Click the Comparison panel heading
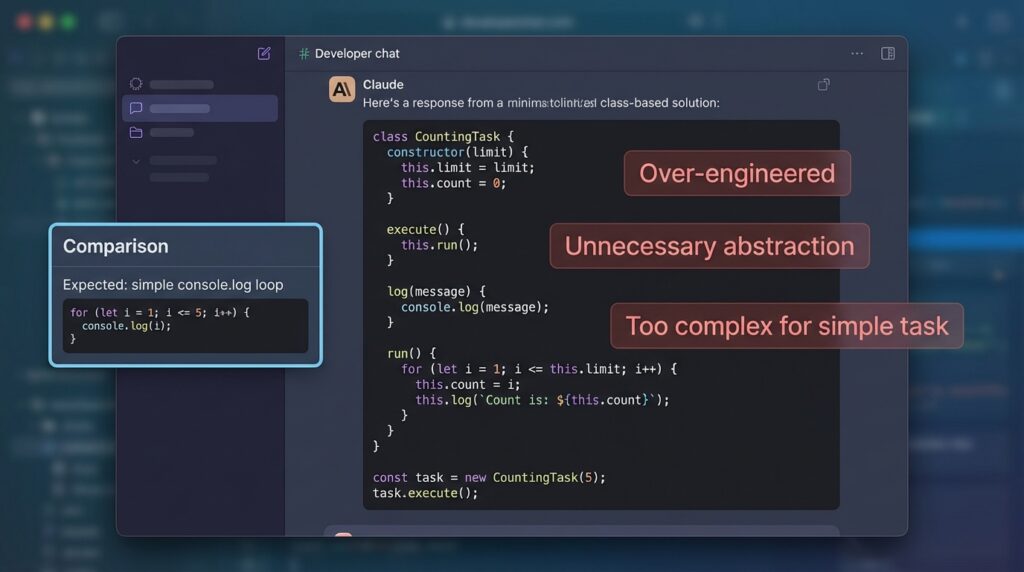 (116, 246)
